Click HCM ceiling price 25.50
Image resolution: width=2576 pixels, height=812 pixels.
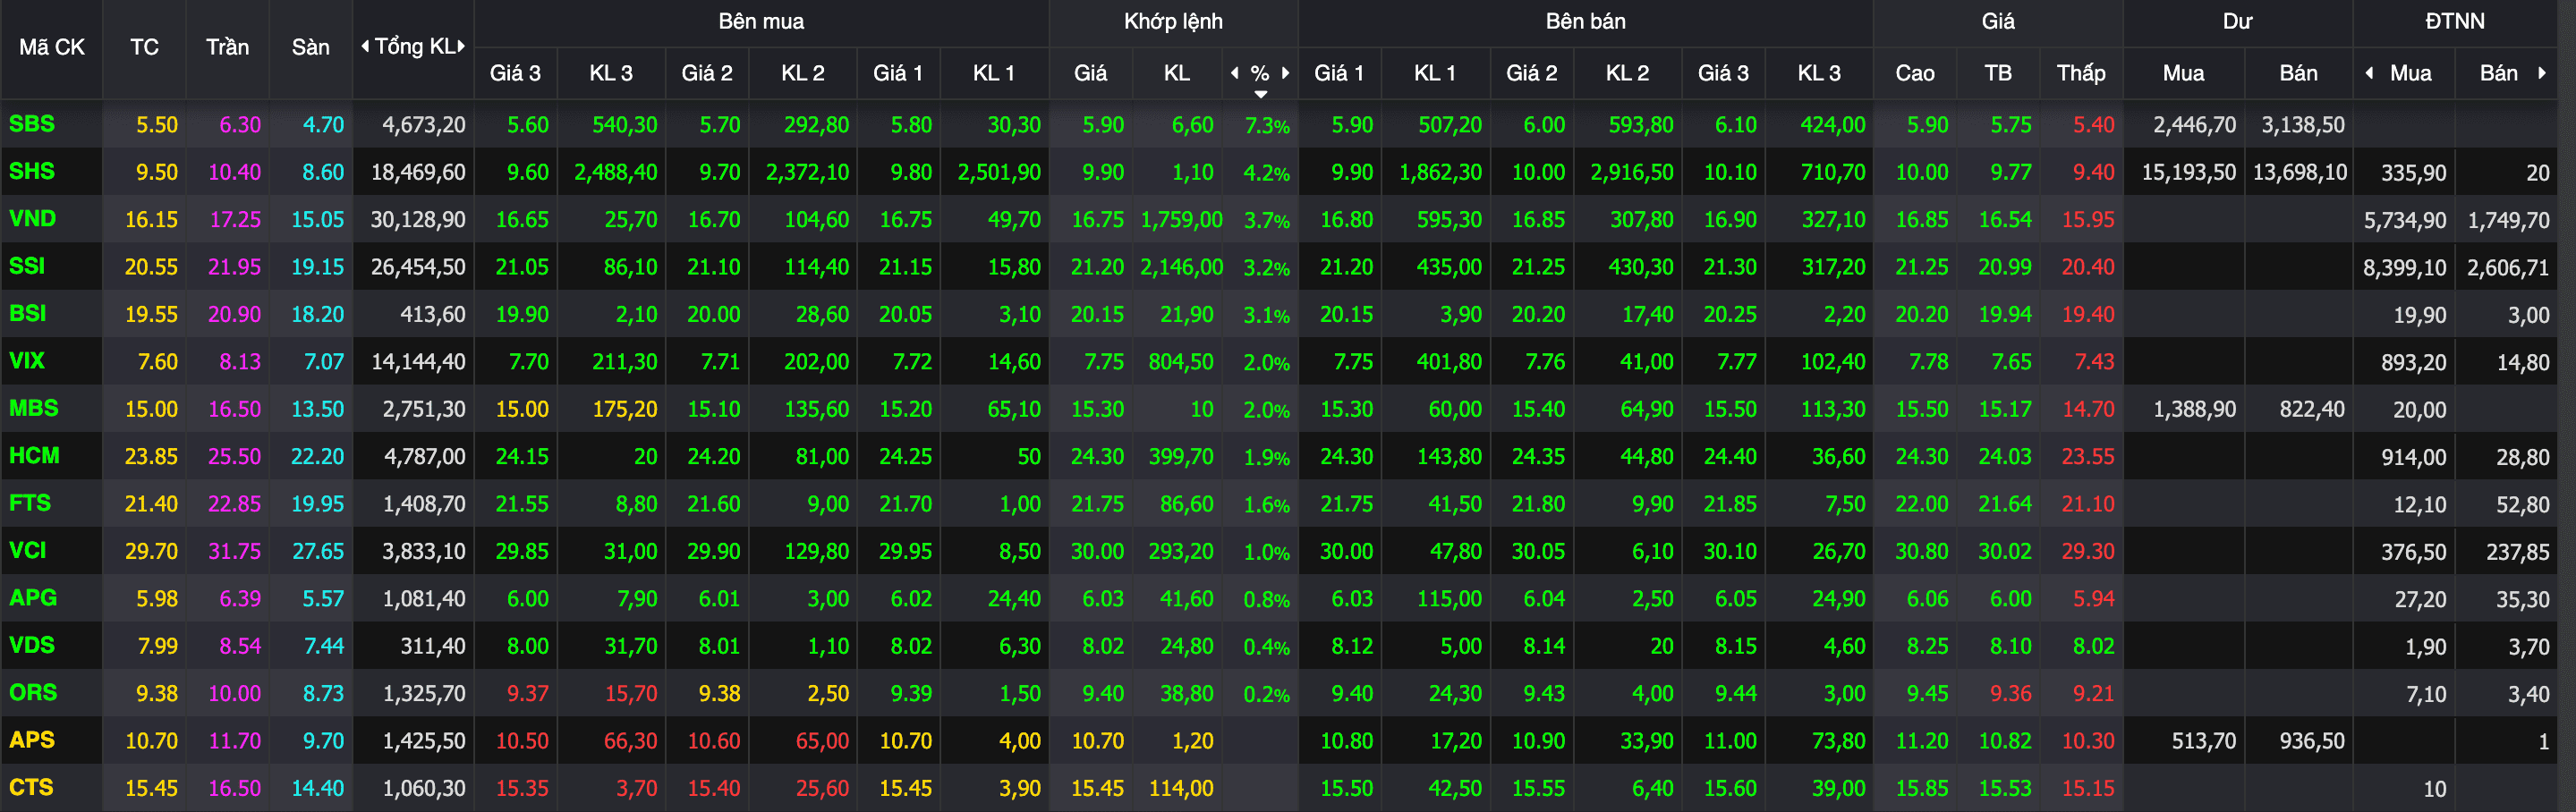(234, 456)
